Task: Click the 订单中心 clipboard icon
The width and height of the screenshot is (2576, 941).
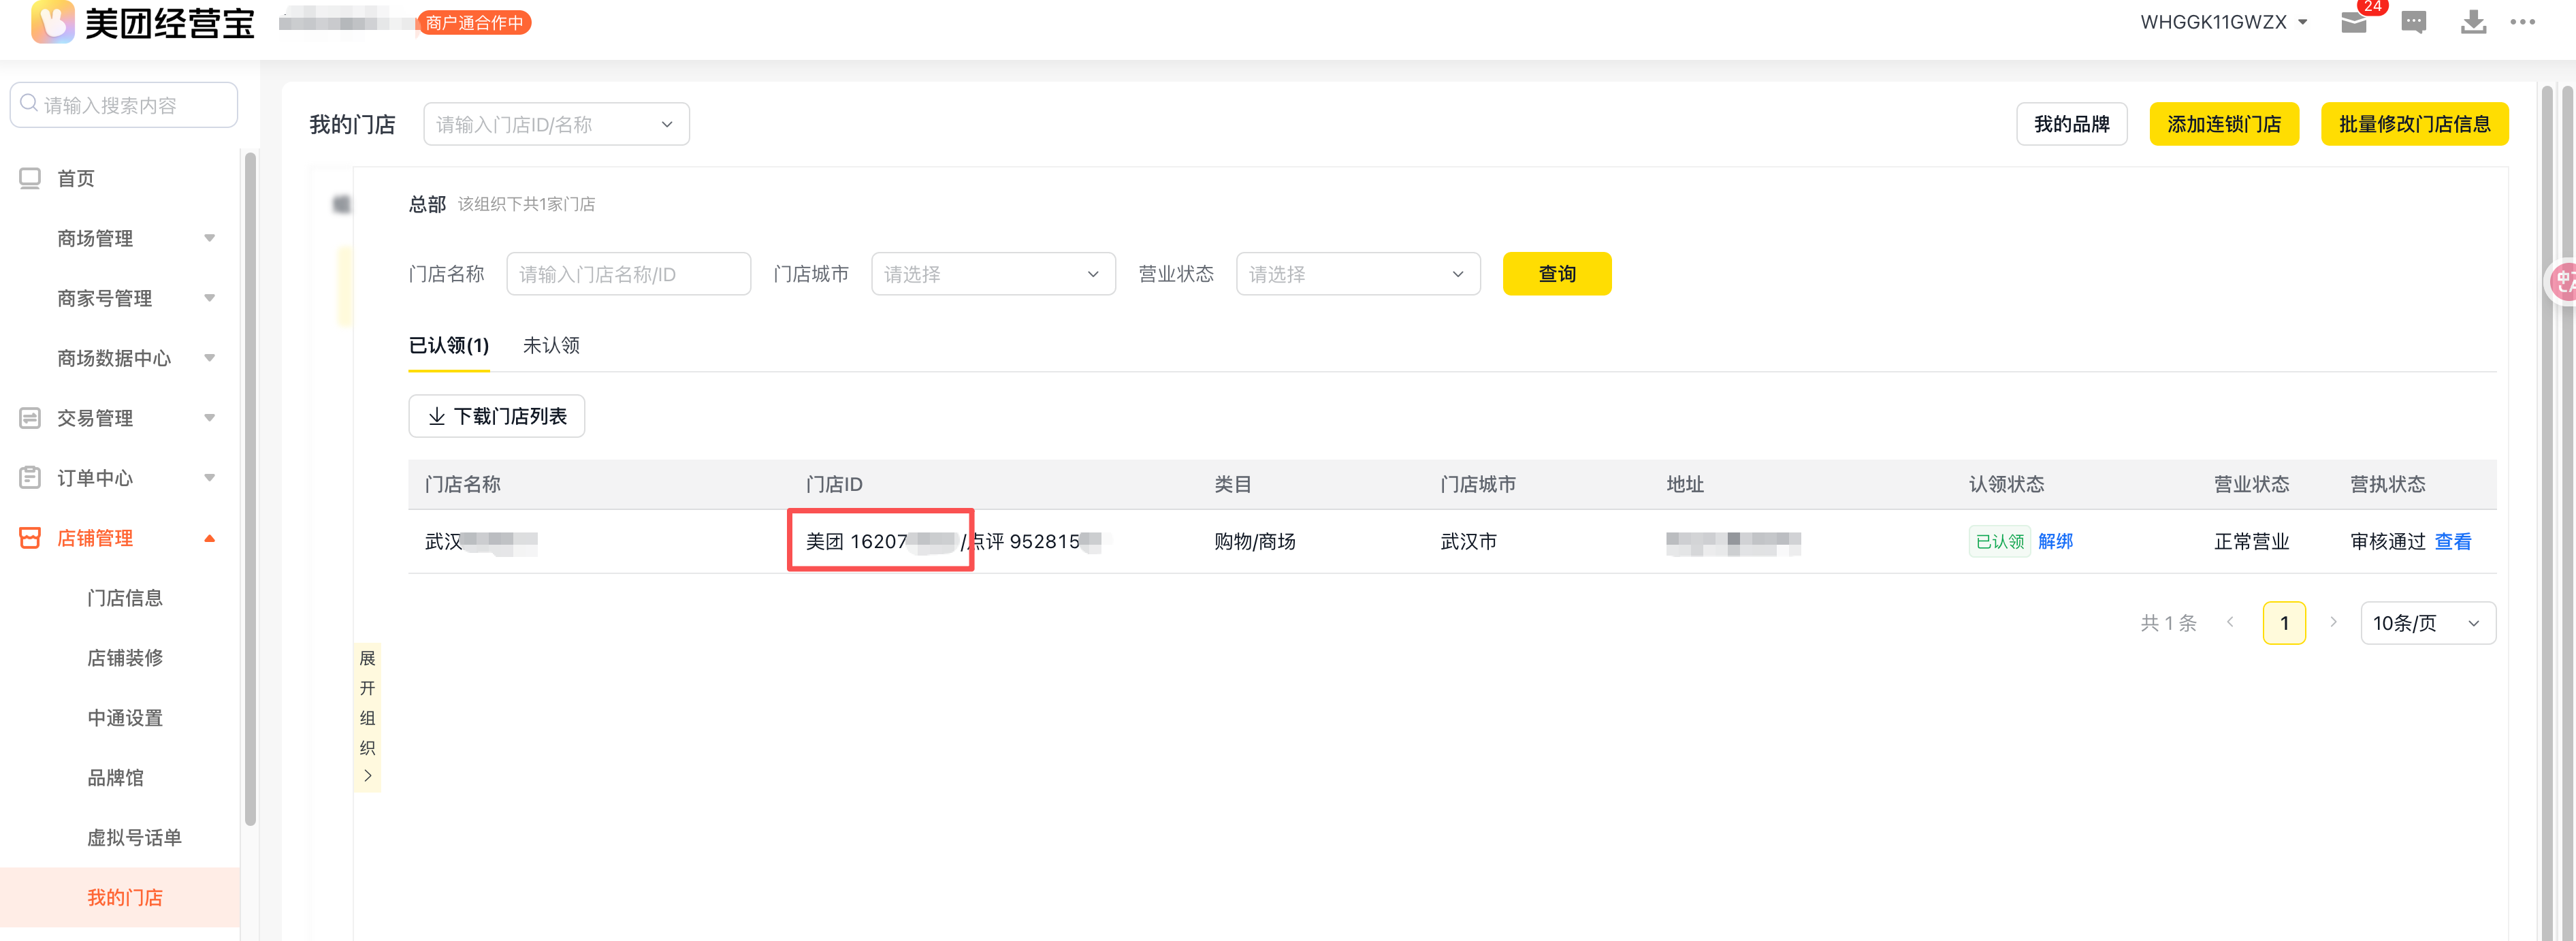Action: (x=30, y=478)
